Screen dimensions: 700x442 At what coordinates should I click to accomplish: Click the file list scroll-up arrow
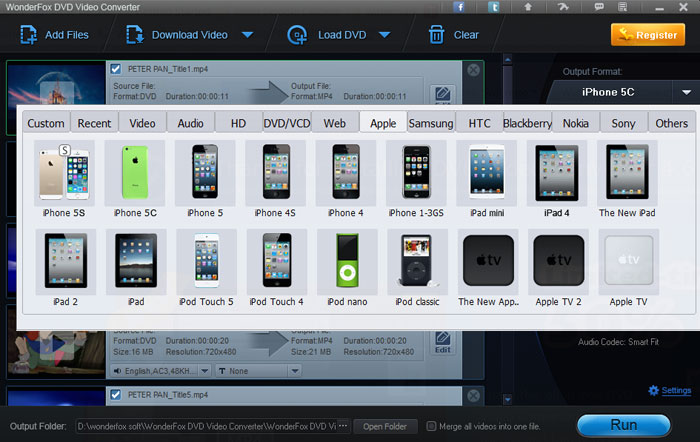coord(508,59)
